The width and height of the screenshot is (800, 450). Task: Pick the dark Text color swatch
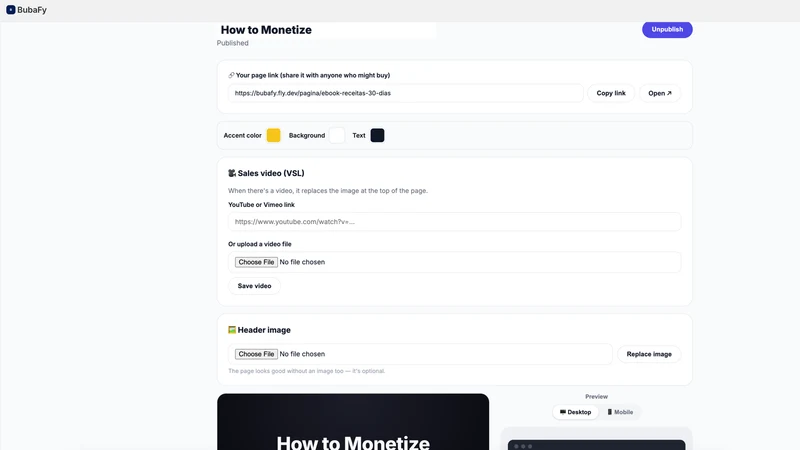coord(377,135)
